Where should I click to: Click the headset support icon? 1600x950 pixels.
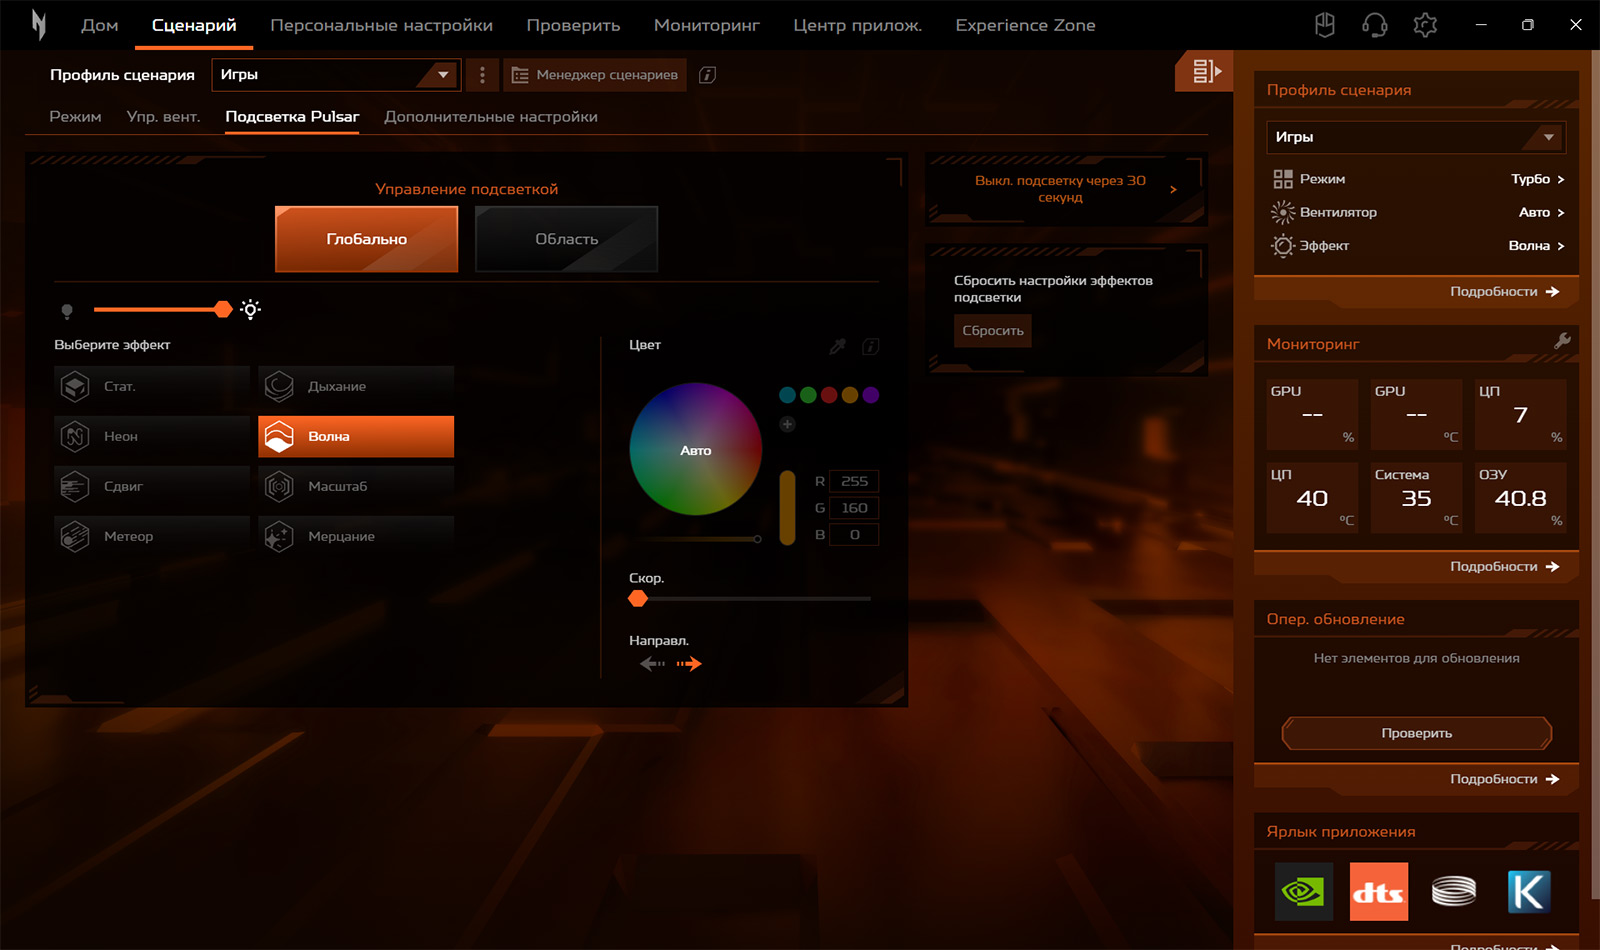click(x=1375, y=25)
